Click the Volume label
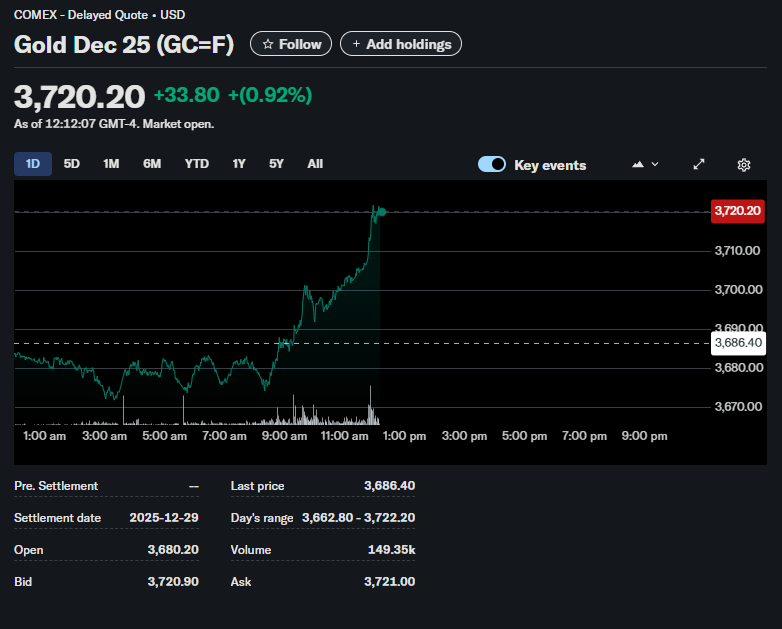The height and width of the screenshot is (629, 782). [251, 550]
